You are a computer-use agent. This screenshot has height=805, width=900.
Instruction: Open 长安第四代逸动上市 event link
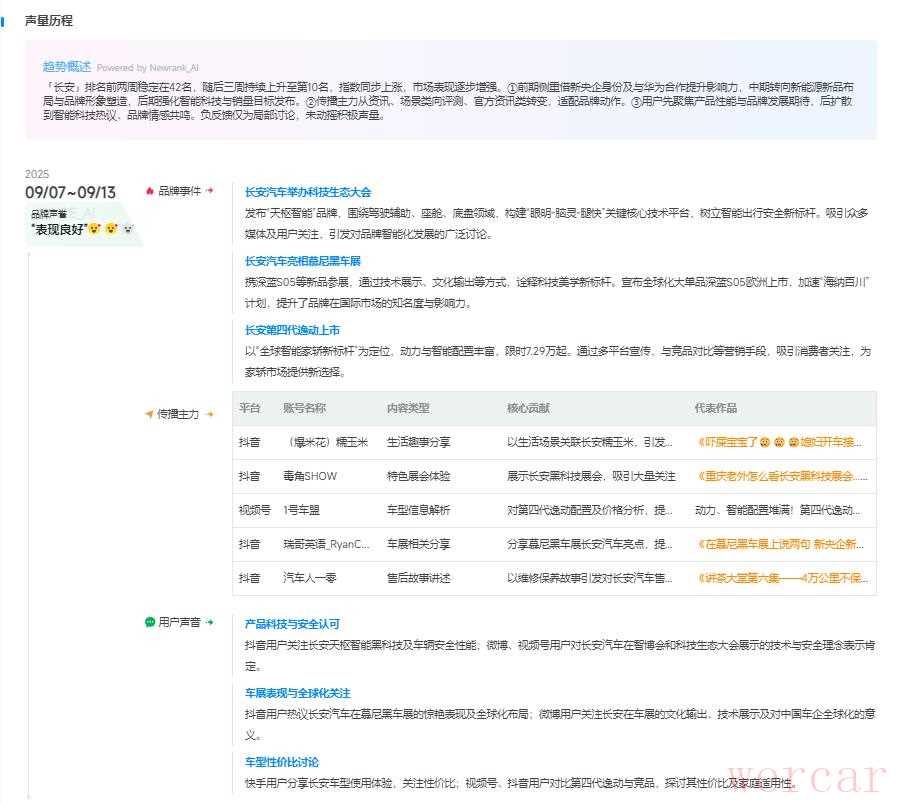pos(292,330)
